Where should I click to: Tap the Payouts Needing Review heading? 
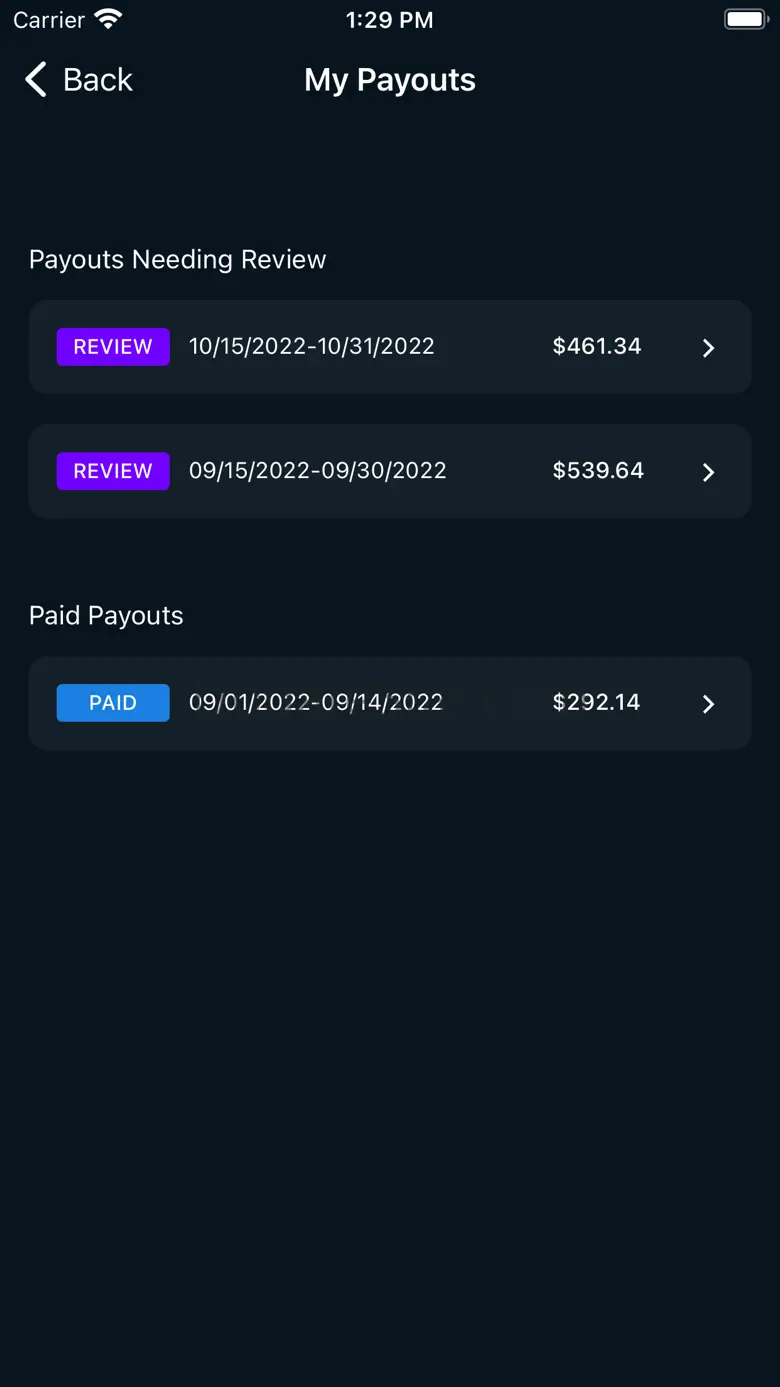[x=178, y=260]
